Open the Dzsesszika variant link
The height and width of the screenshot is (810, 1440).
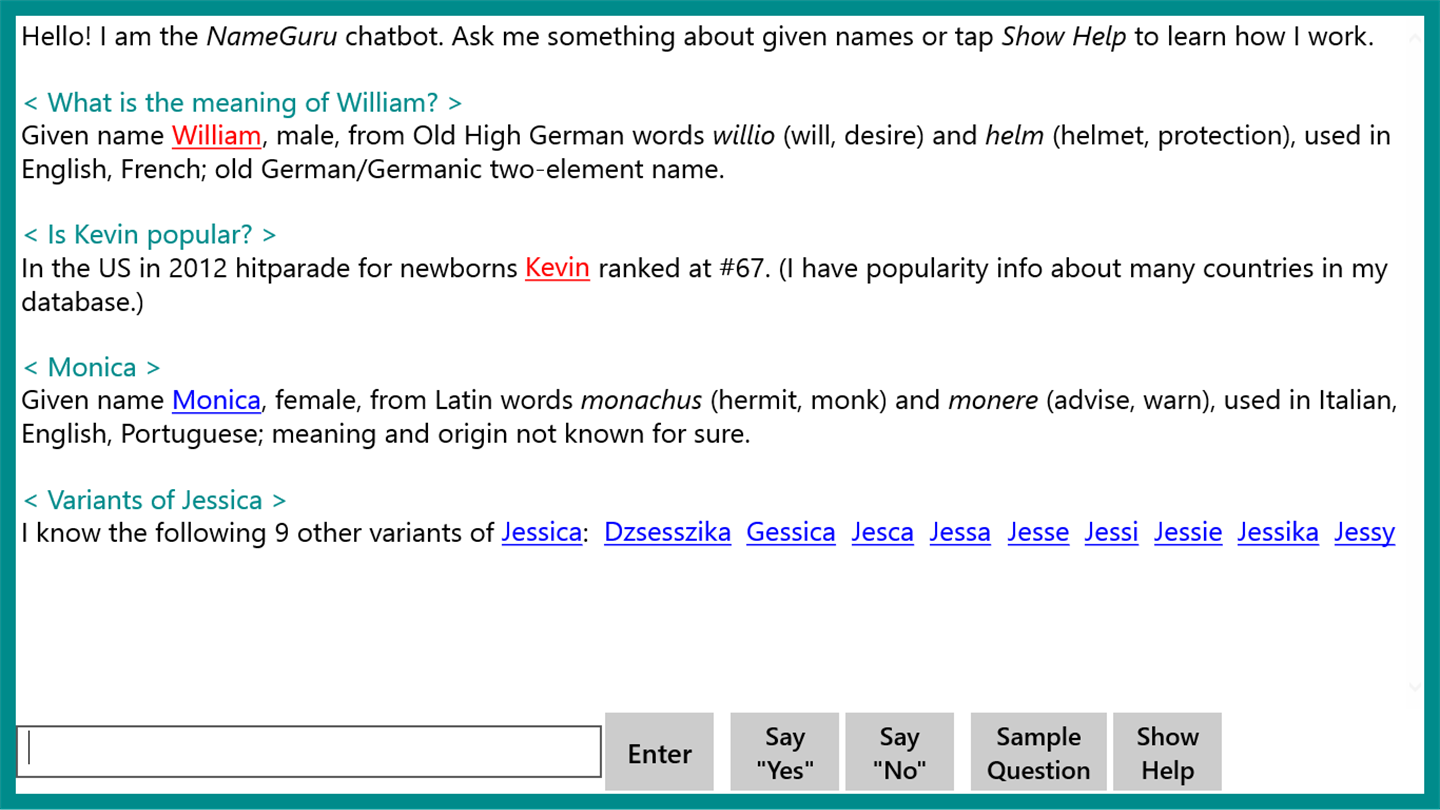pos(667,533)
